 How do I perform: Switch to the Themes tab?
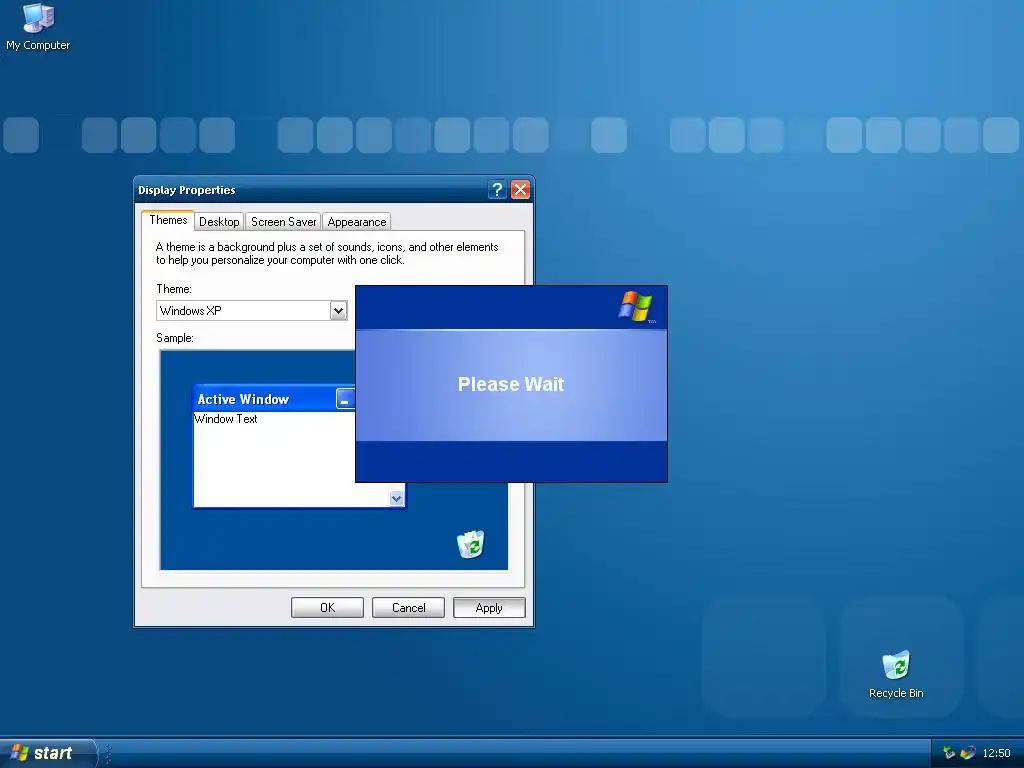coord(168,220)
